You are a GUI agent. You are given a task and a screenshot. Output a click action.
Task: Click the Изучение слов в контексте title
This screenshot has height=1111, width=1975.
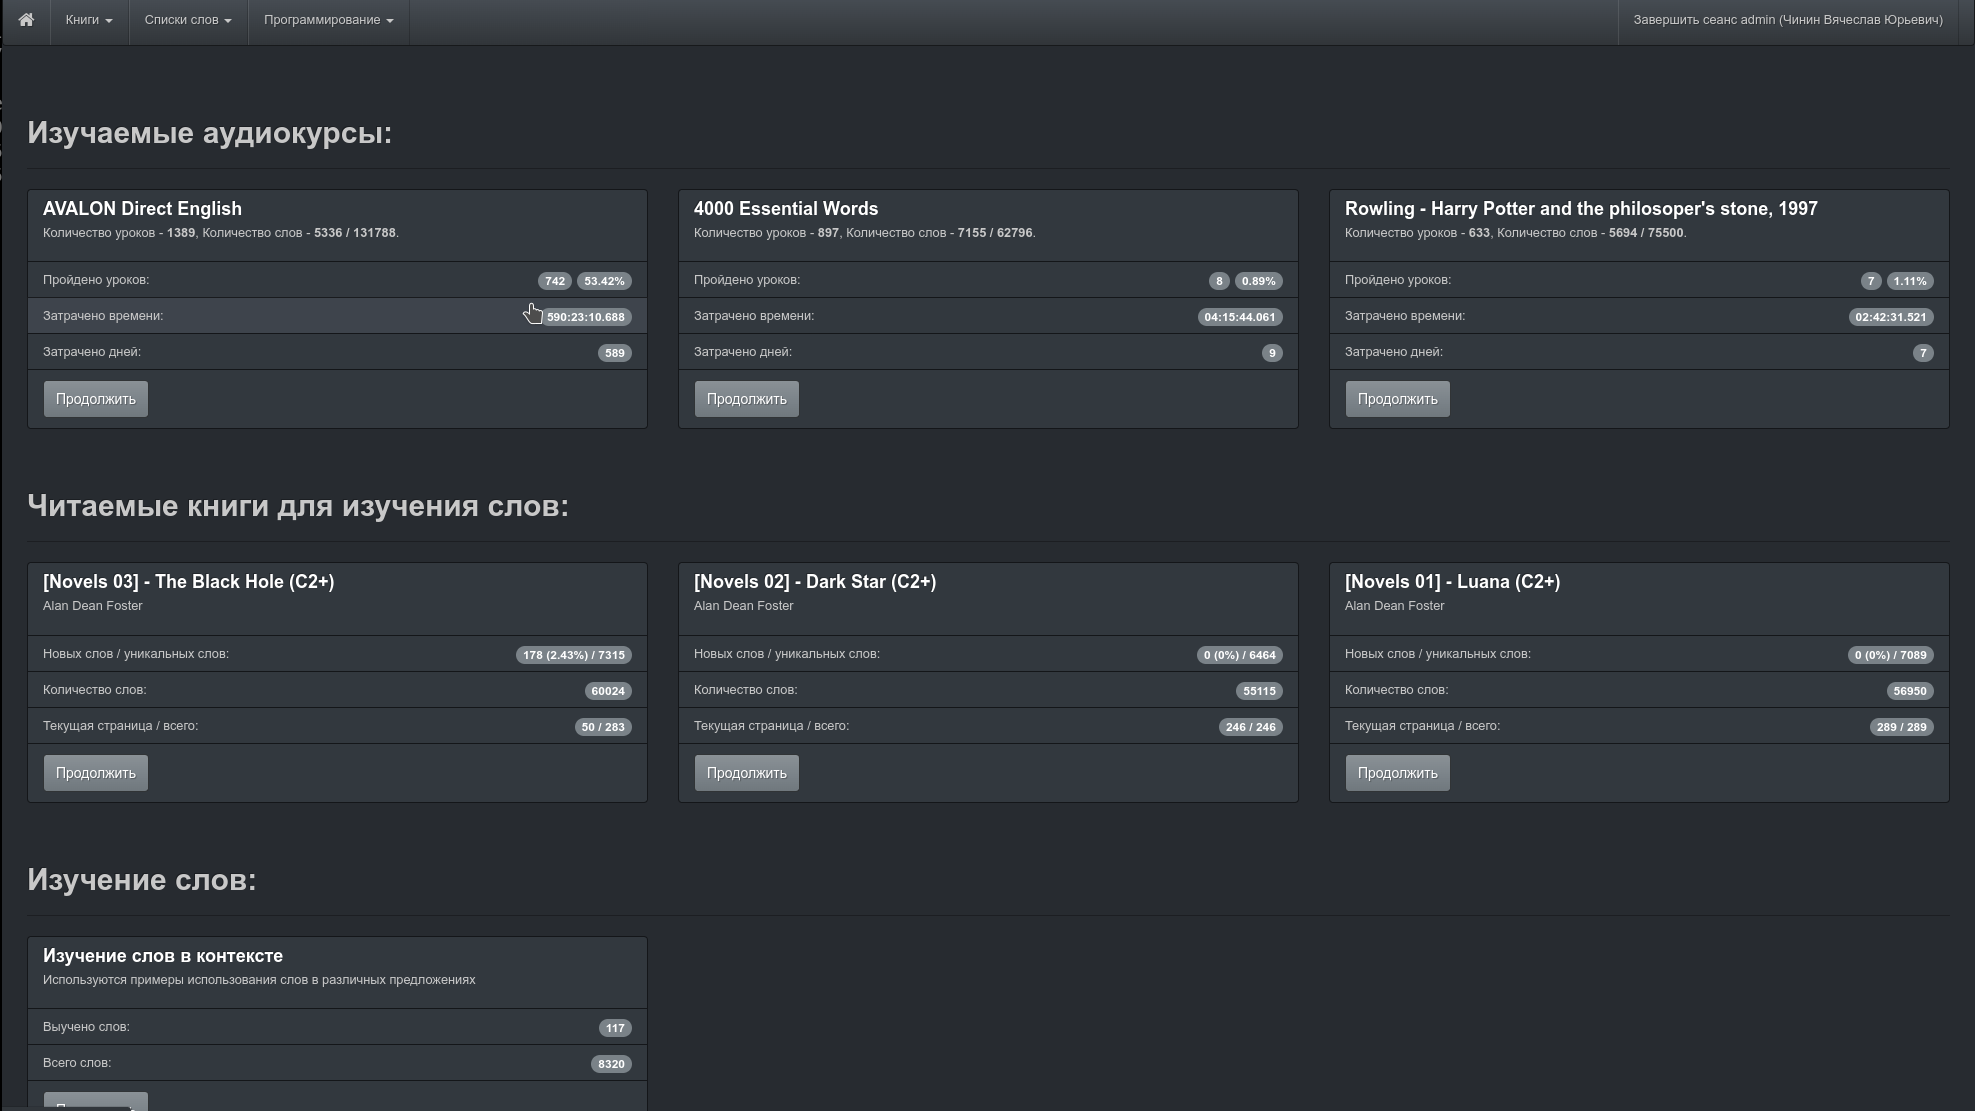162,956
